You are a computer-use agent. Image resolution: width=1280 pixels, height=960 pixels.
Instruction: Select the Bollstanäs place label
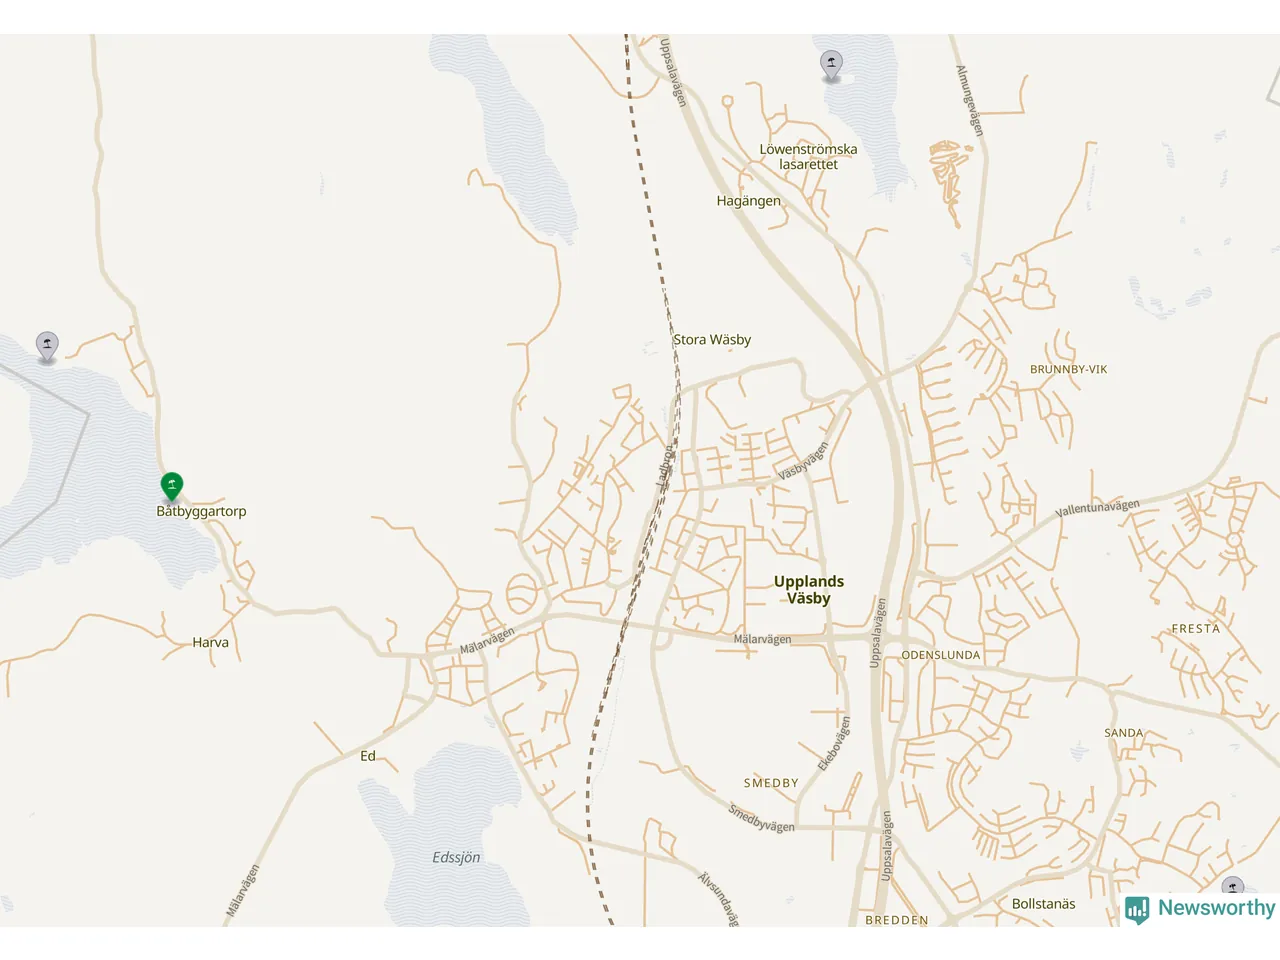1044,904
